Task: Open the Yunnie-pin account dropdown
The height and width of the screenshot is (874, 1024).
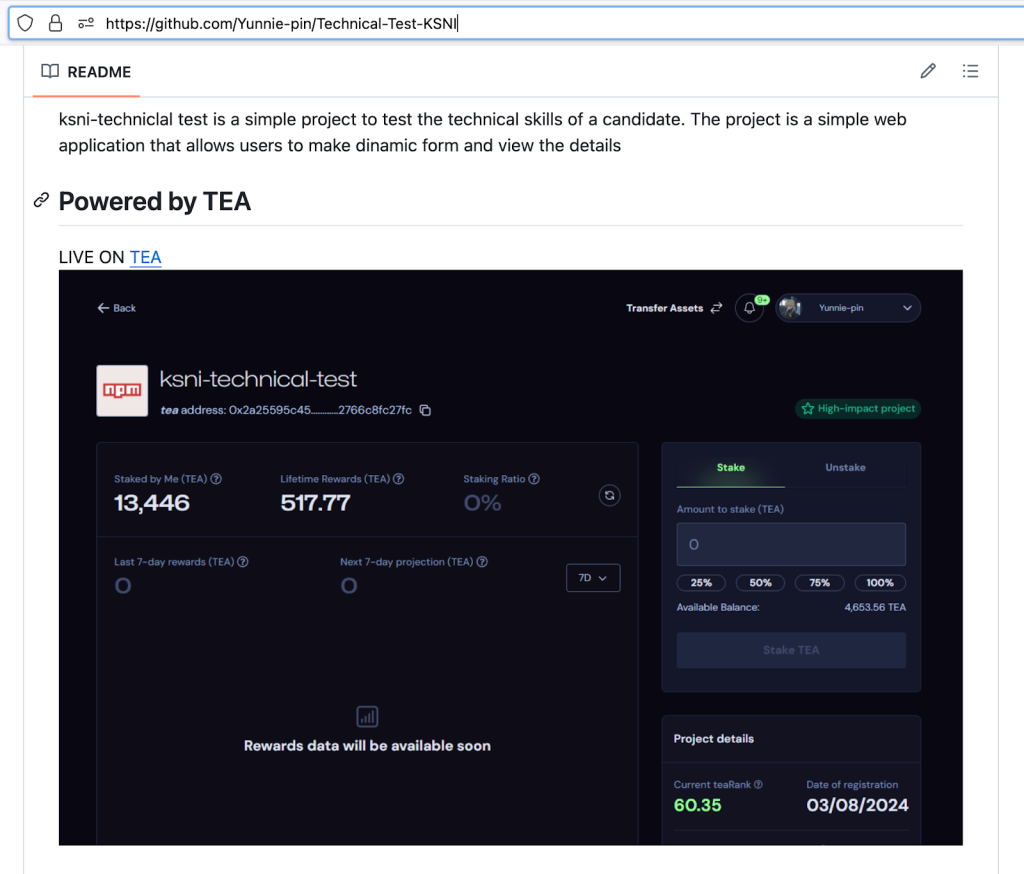Action: (848, 308)
